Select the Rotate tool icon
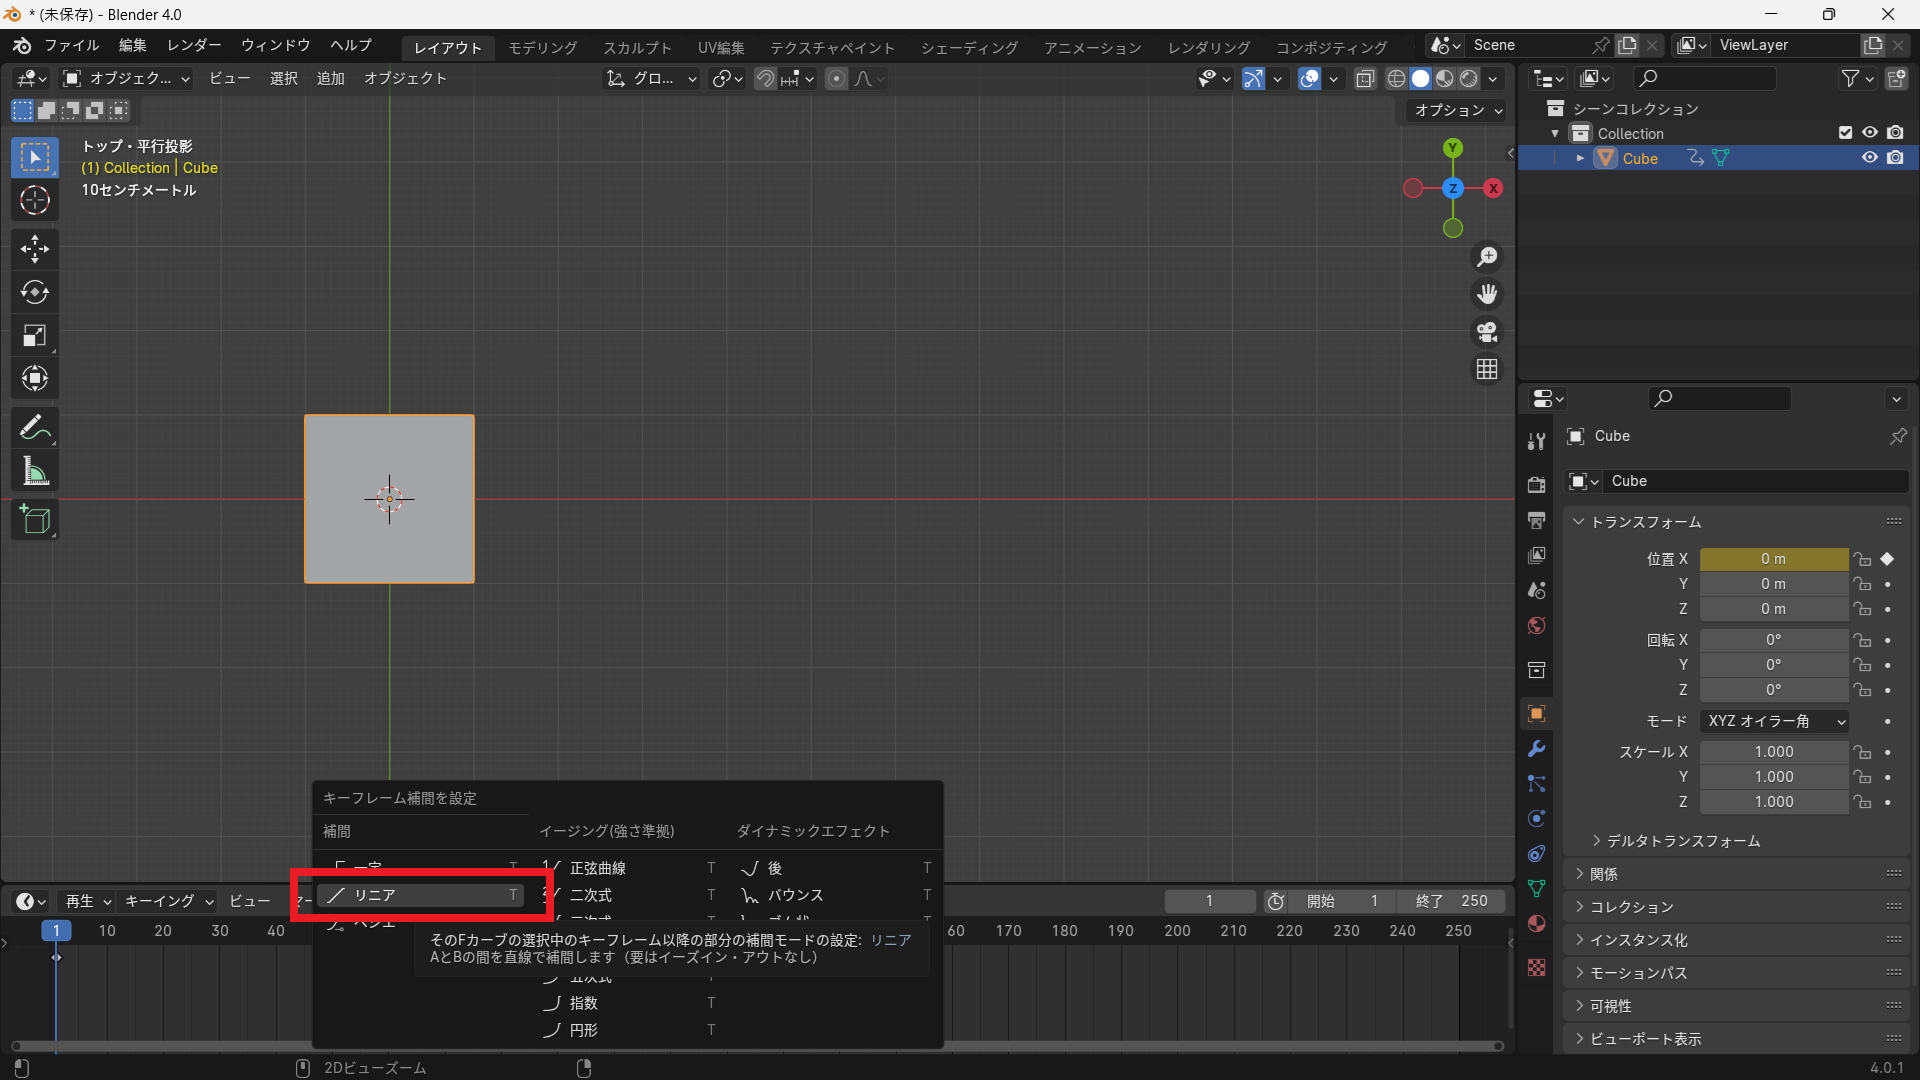Screen dimensions: 1920x1080 click(x=35, y=292)
